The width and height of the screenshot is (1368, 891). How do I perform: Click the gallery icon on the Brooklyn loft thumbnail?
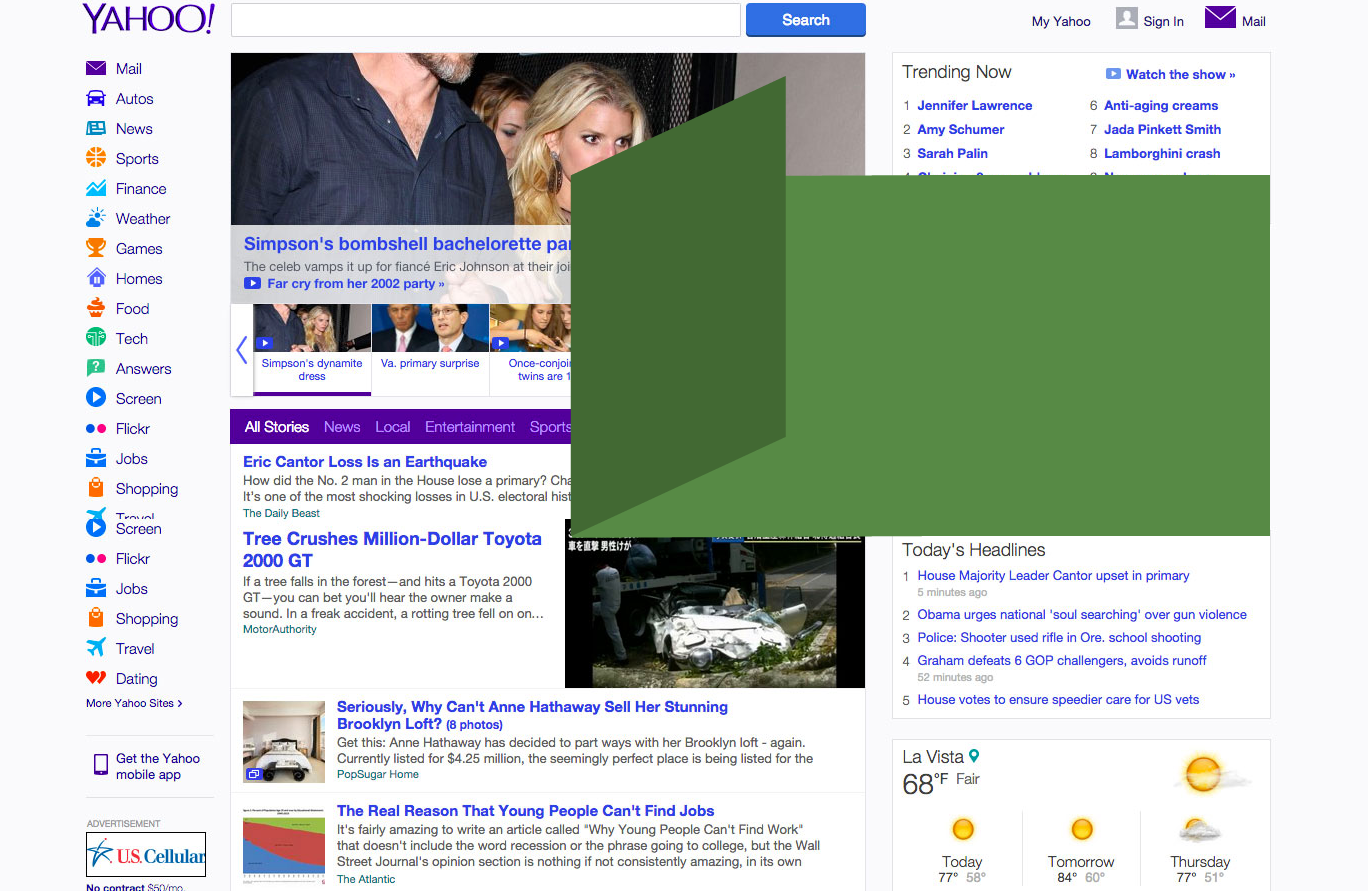click(254, 774)
